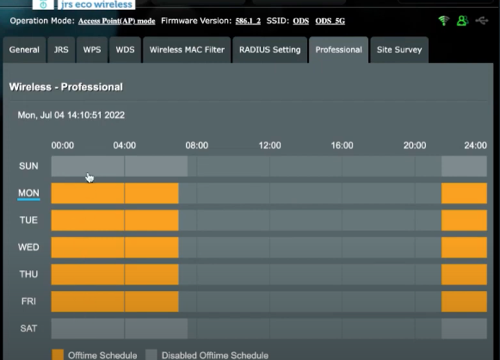500x360 pixels.
Task: Select the Professional tab
Action: click(339, 50)
